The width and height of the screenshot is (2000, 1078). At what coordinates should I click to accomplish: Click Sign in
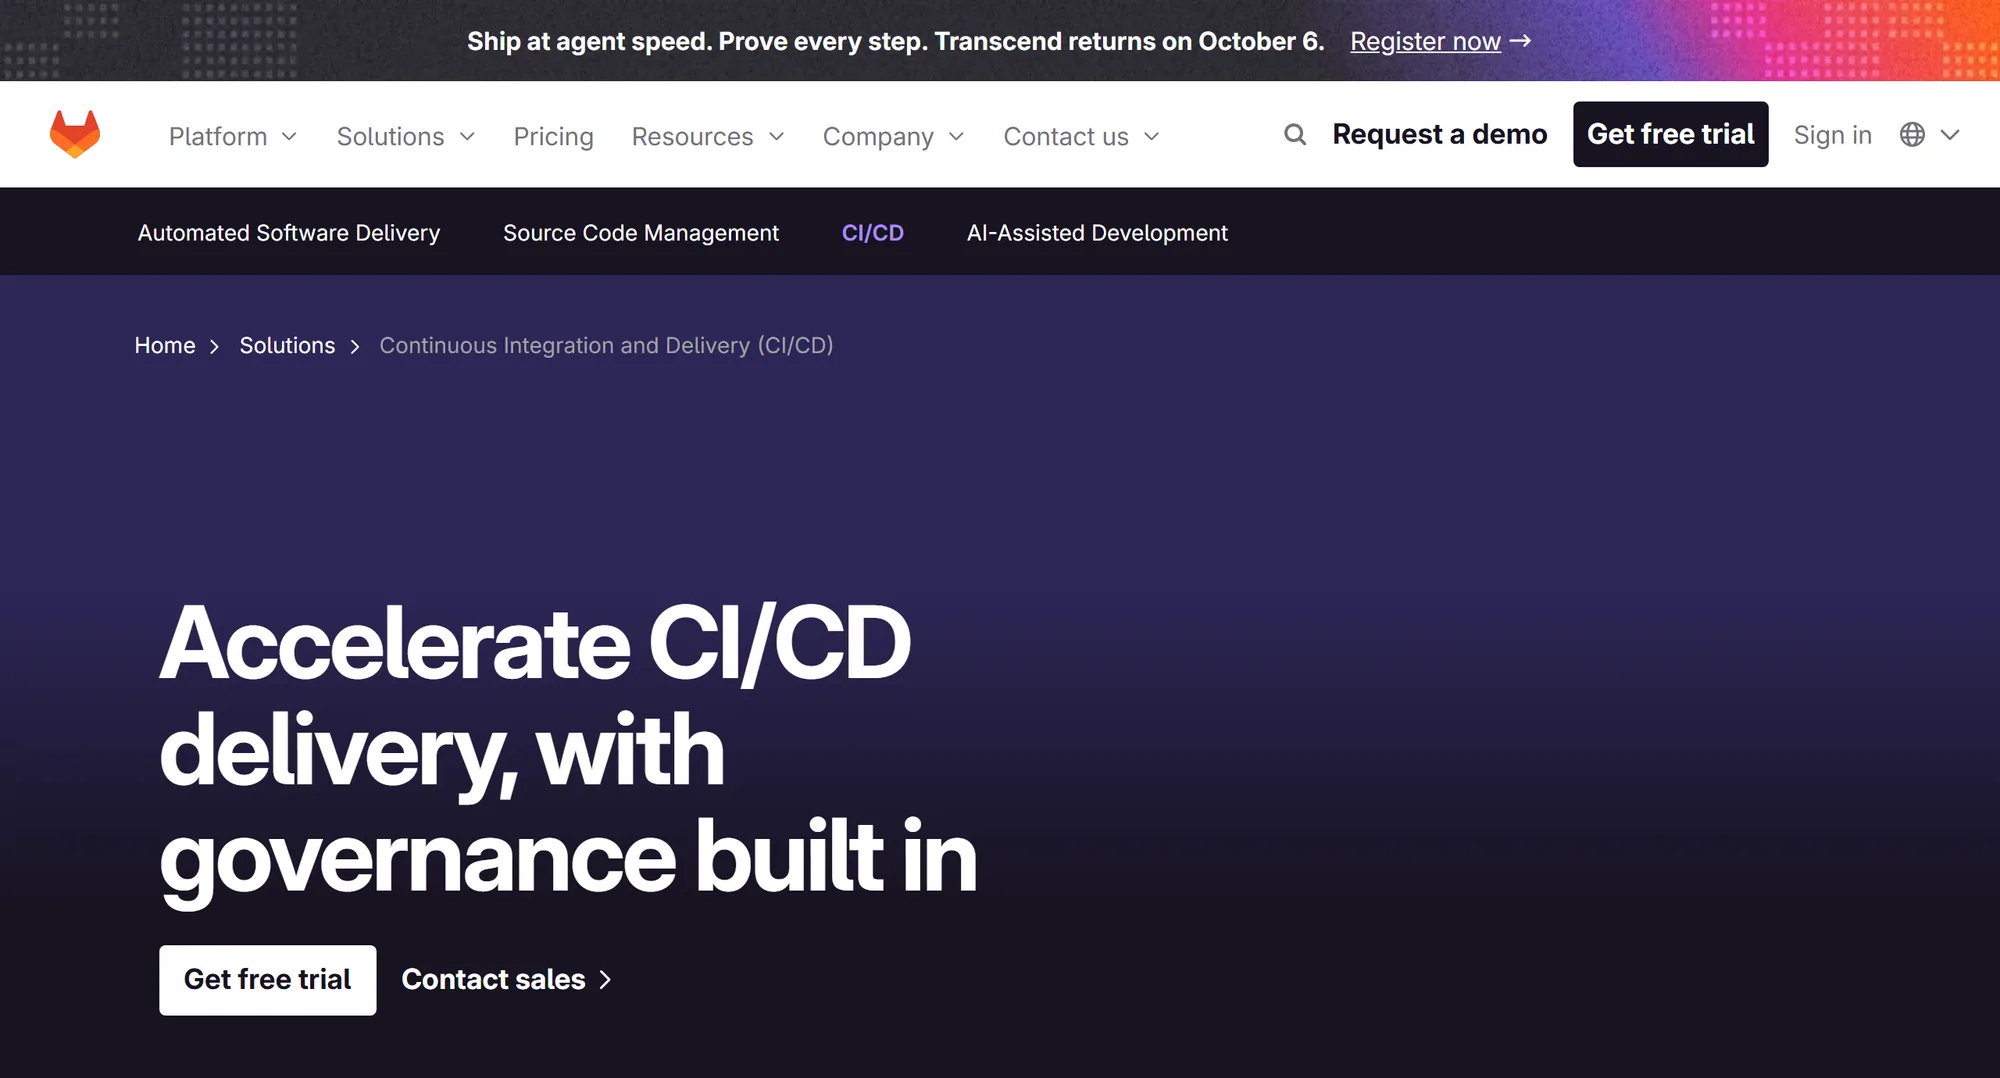pyautogui.click(x=1832, y=135)
